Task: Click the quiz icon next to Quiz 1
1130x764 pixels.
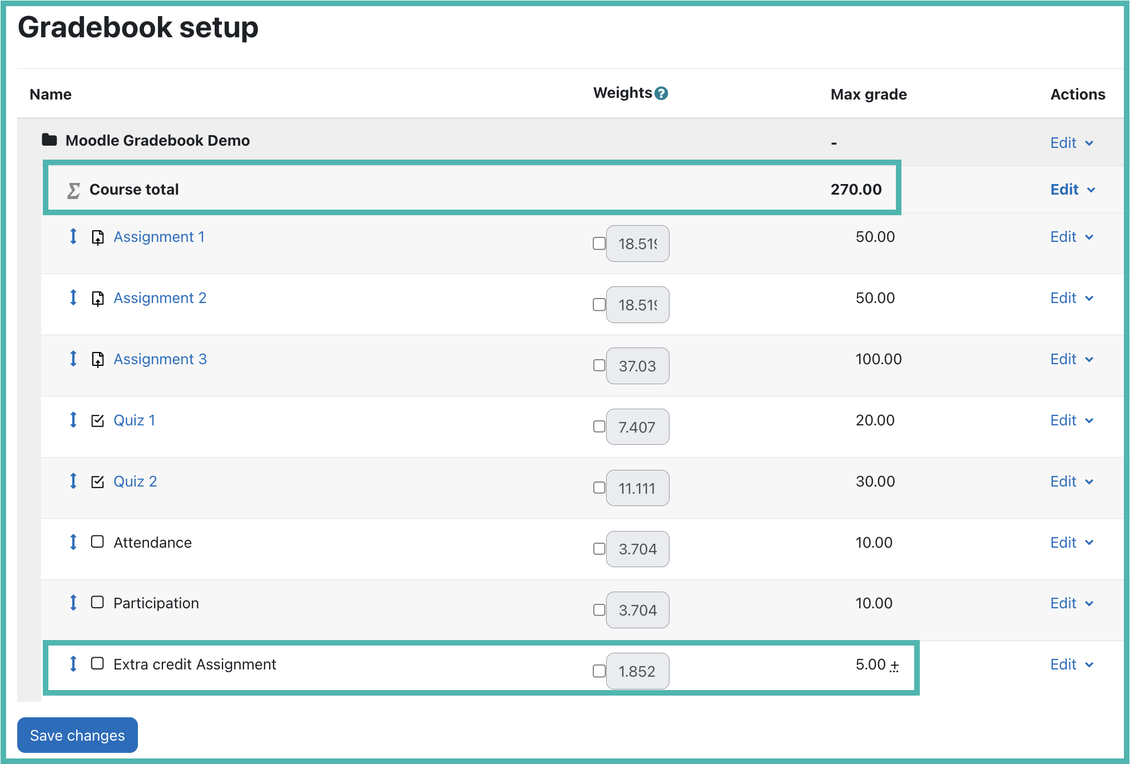Action: click(x=97, y=420)
